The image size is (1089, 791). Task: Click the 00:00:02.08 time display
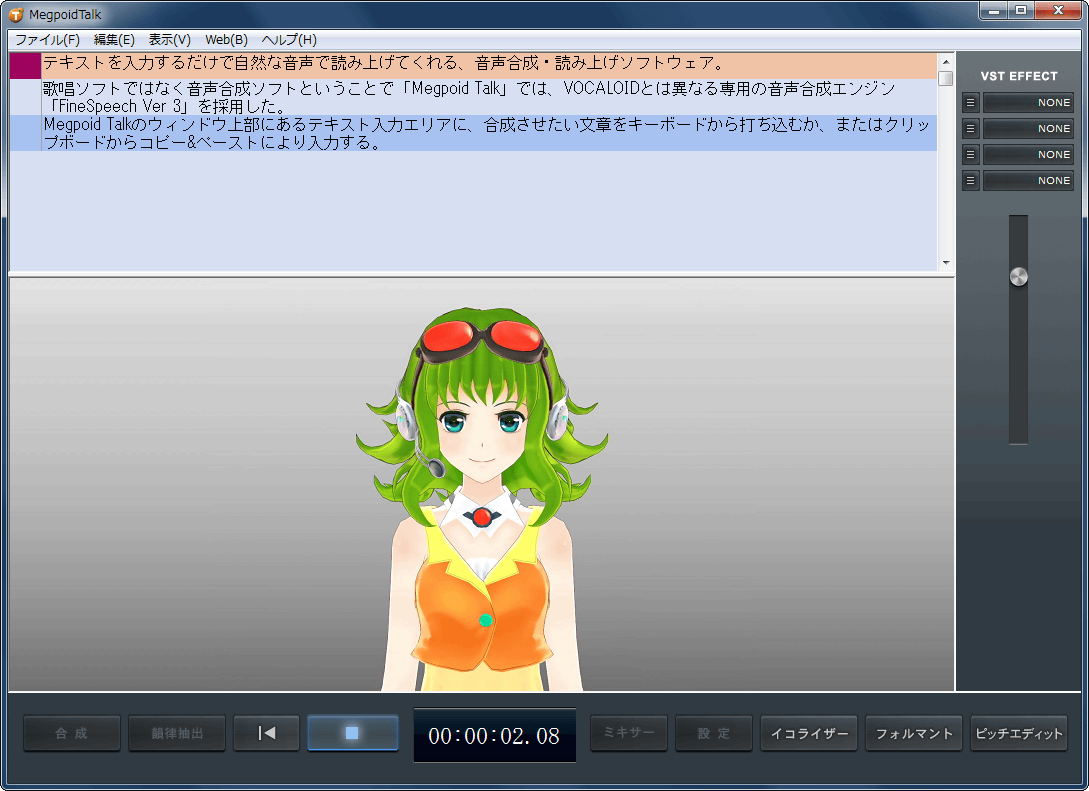494,735
